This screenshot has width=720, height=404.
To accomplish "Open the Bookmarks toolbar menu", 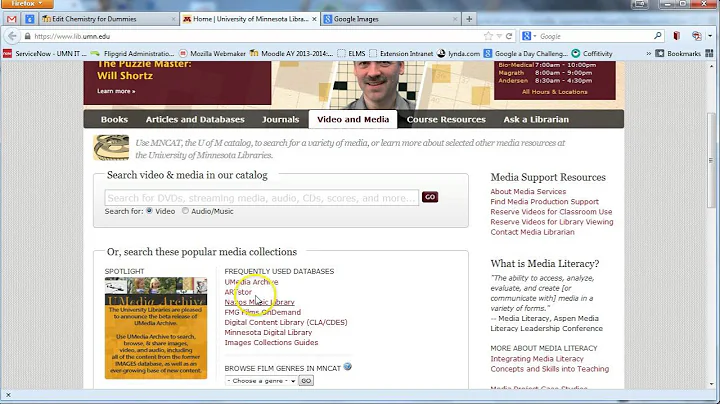I will coord(679,53).
